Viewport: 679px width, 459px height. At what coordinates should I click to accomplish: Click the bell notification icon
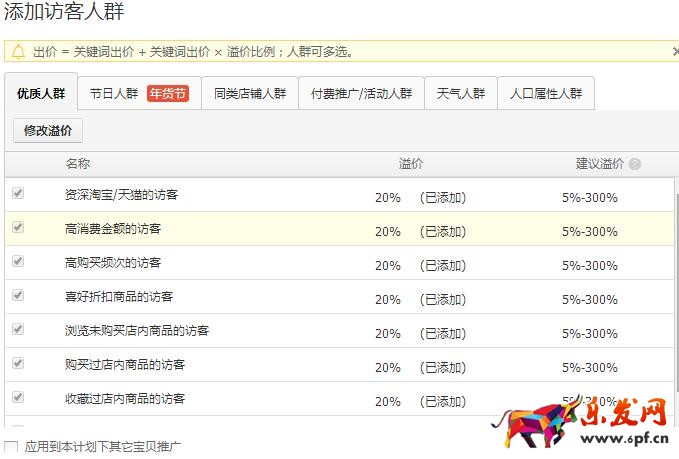point(18,51)
